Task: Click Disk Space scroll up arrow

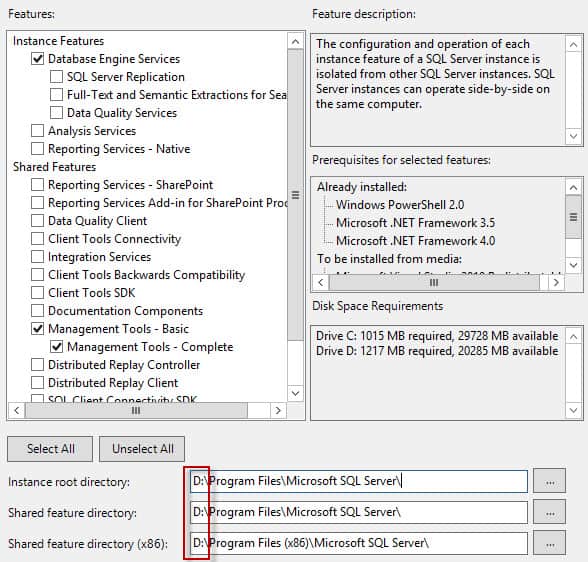Action: [x=573, y=337]
